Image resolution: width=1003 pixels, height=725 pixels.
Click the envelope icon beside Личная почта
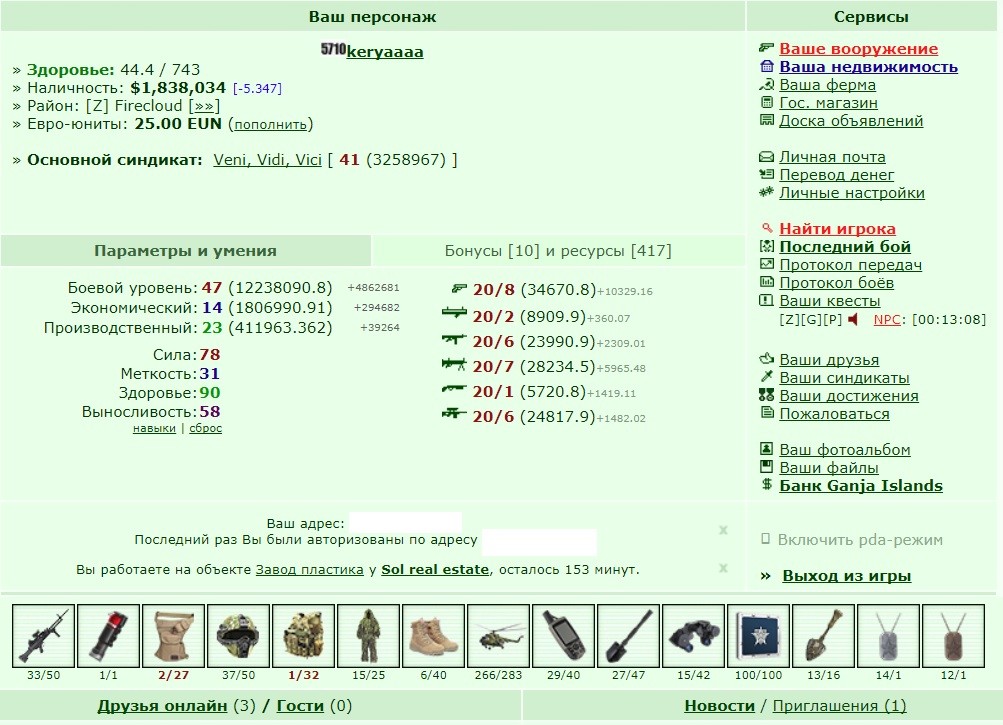coord(766,156)
